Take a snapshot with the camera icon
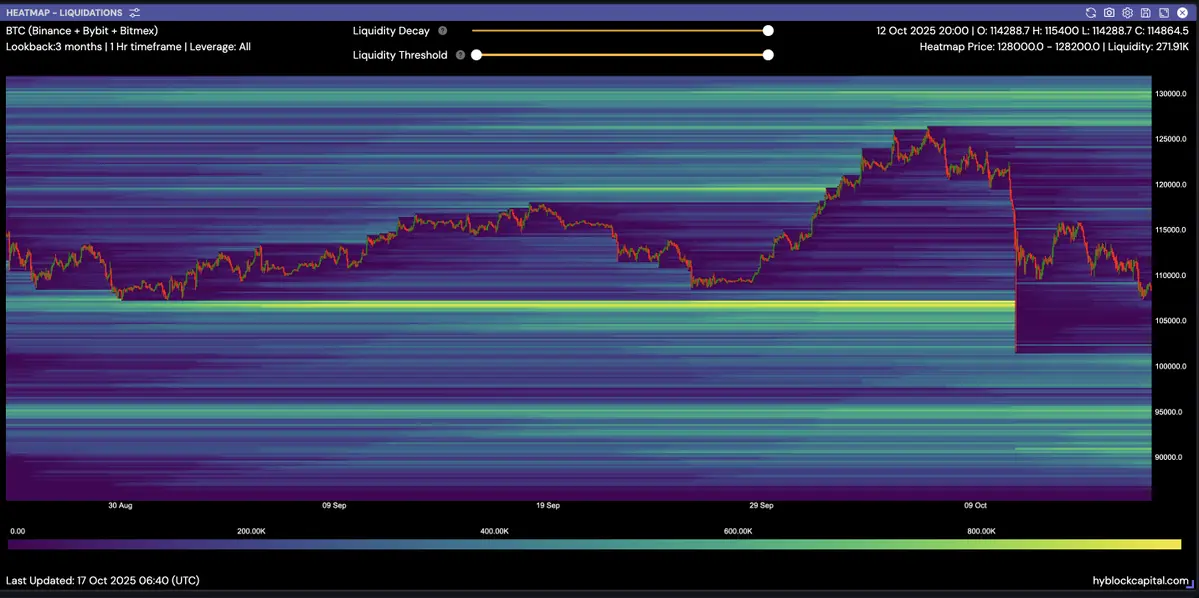Screen dimensions: 1199x598 click(1109, 13)
